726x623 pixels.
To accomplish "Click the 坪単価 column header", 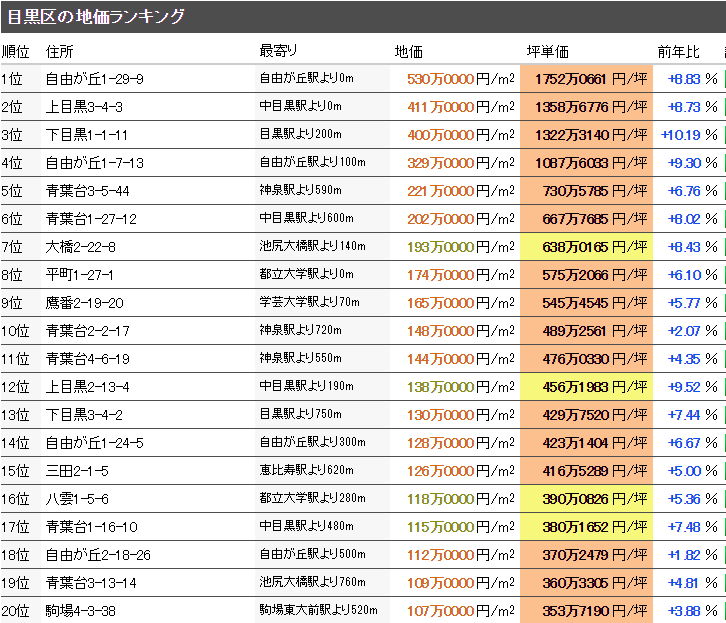I will coord(547,51).
